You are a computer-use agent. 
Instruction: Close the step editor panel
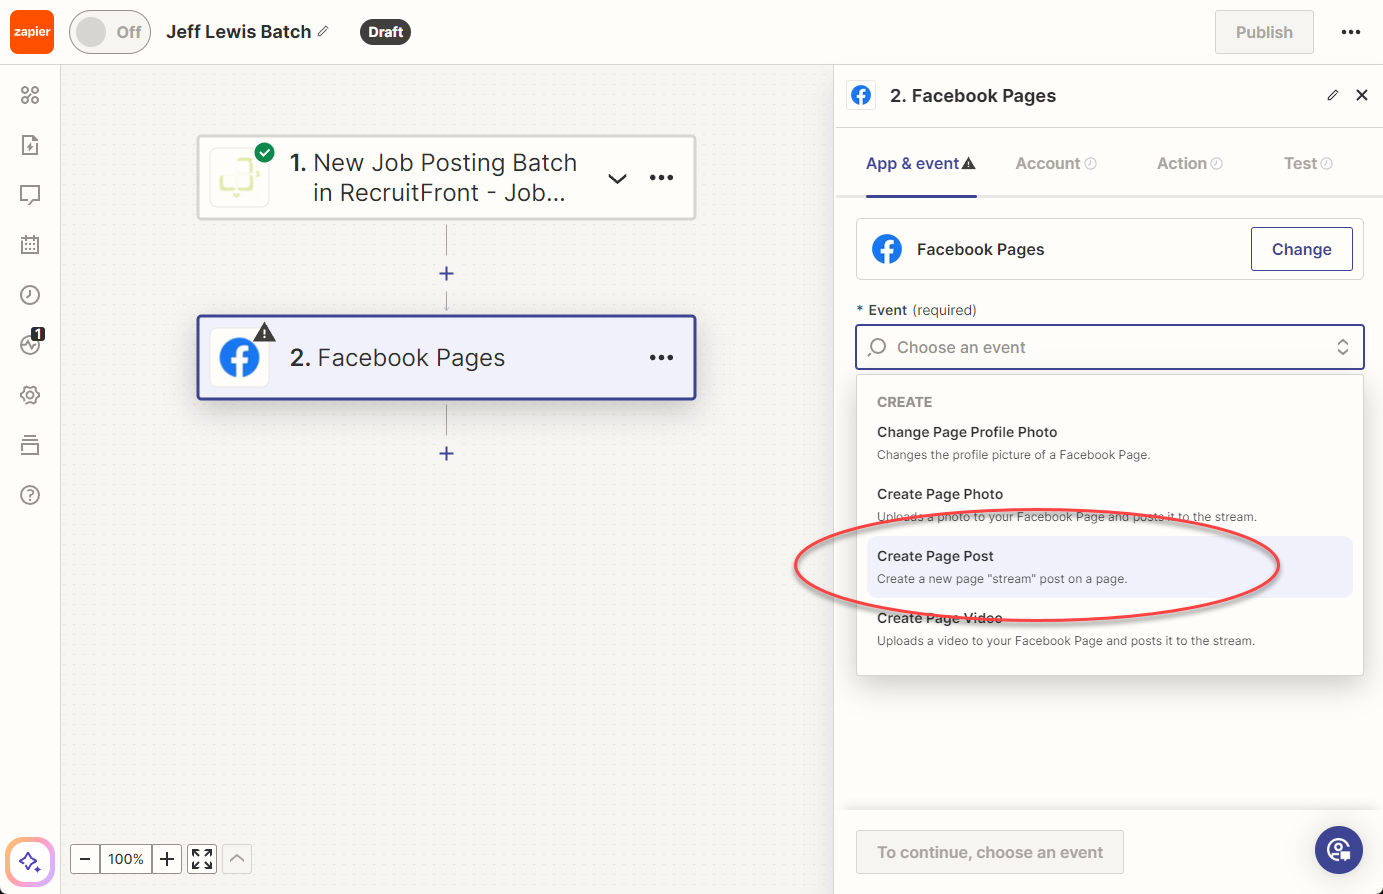[1362, 95]
